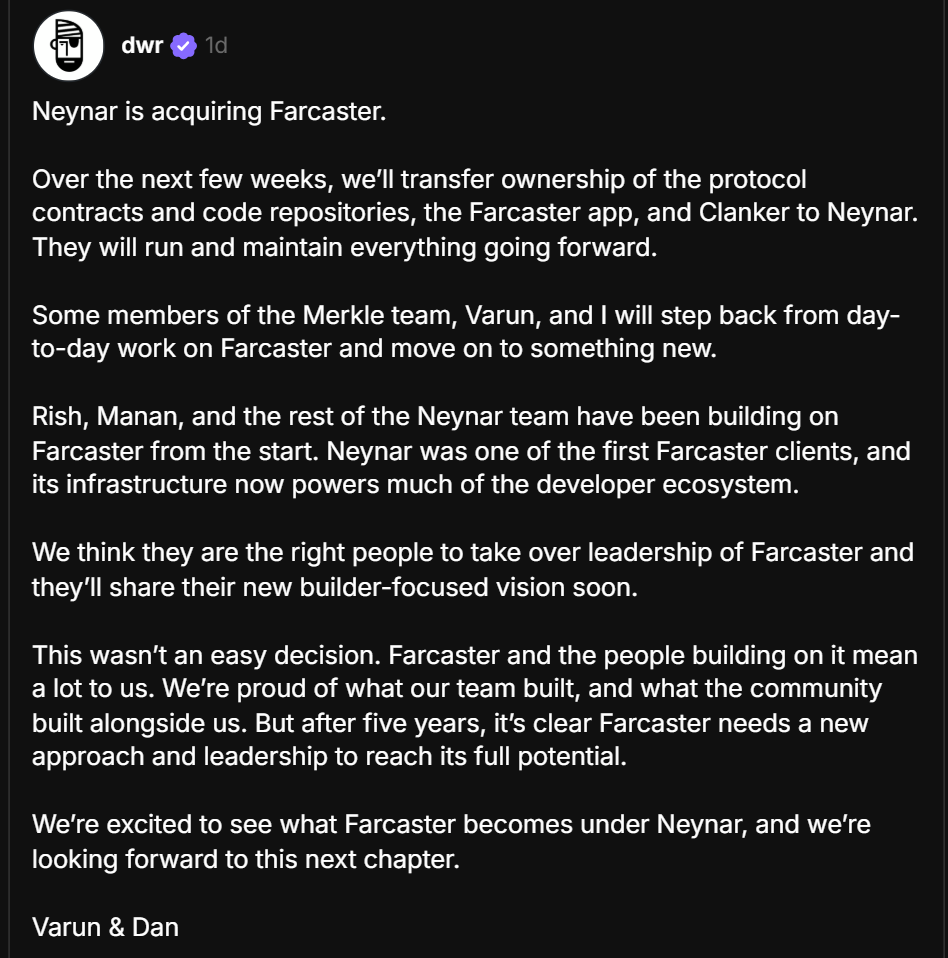Click the scrollbar on the right edge
The height and width of the screenshot is (958, 948).
click(x=944, y=479)
